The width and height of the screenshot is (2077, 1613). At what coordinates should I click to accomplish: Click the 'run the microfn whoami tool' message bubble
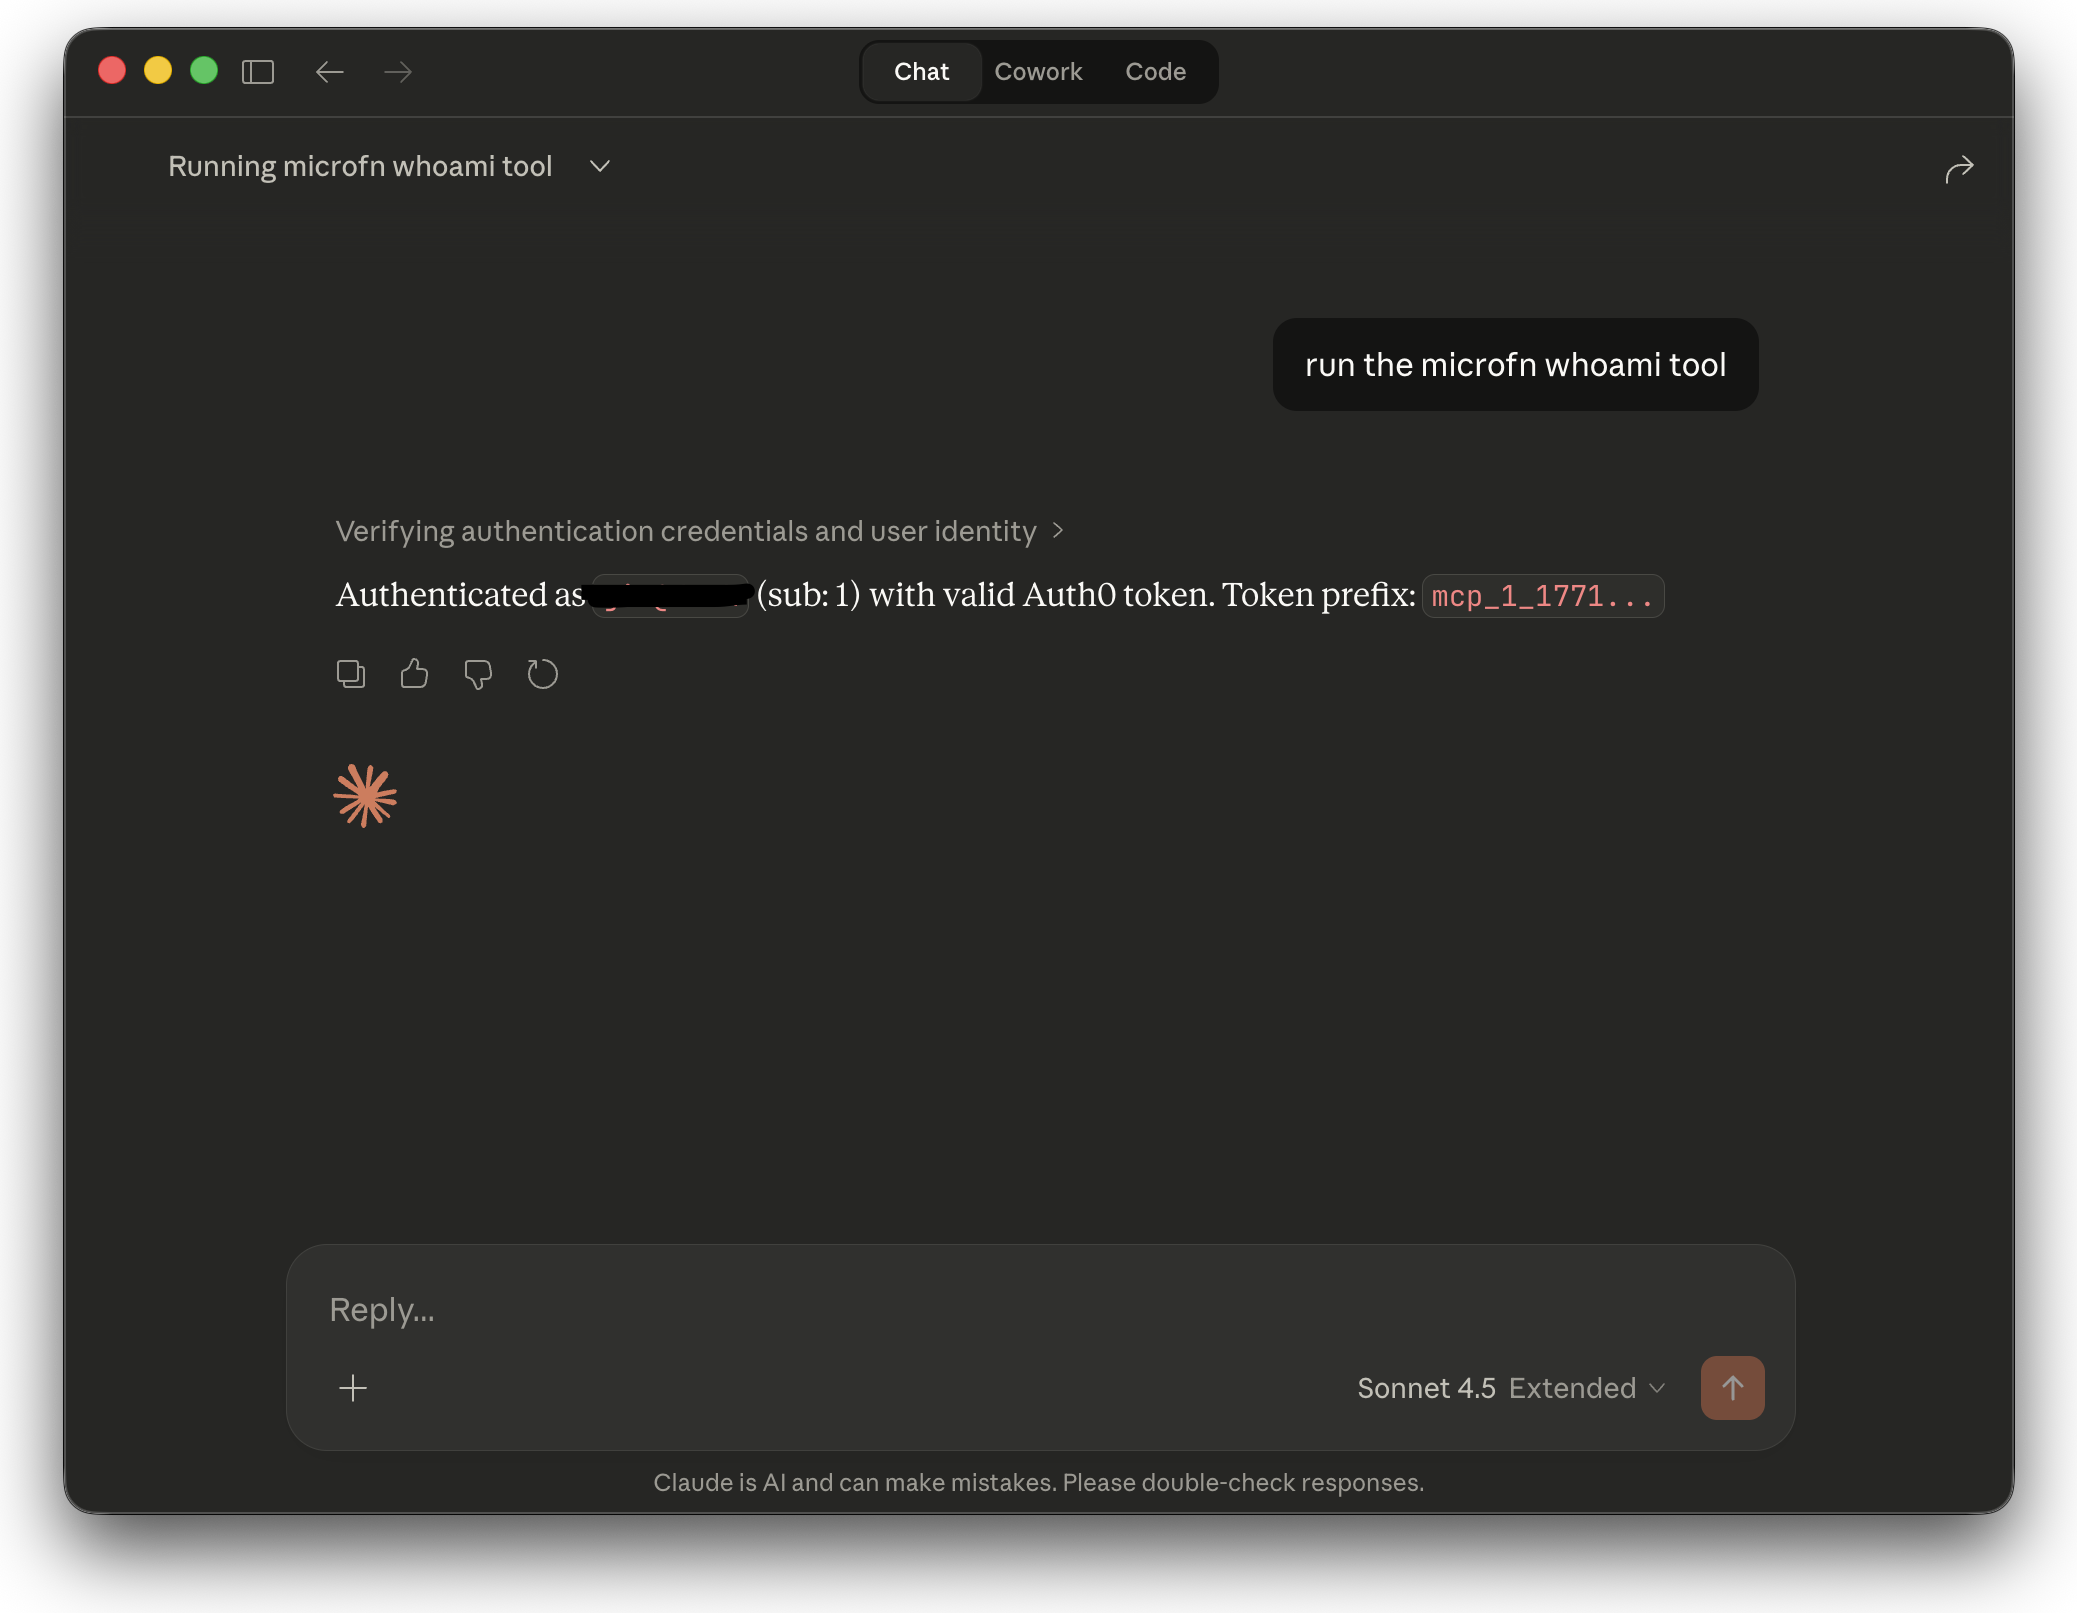[1515, 365]
